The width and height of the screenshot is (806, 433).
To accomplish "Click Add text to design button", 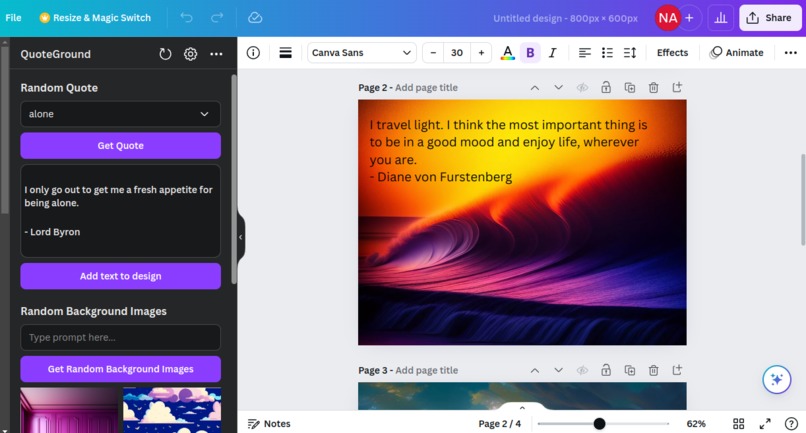I will [x=120, y=276].
